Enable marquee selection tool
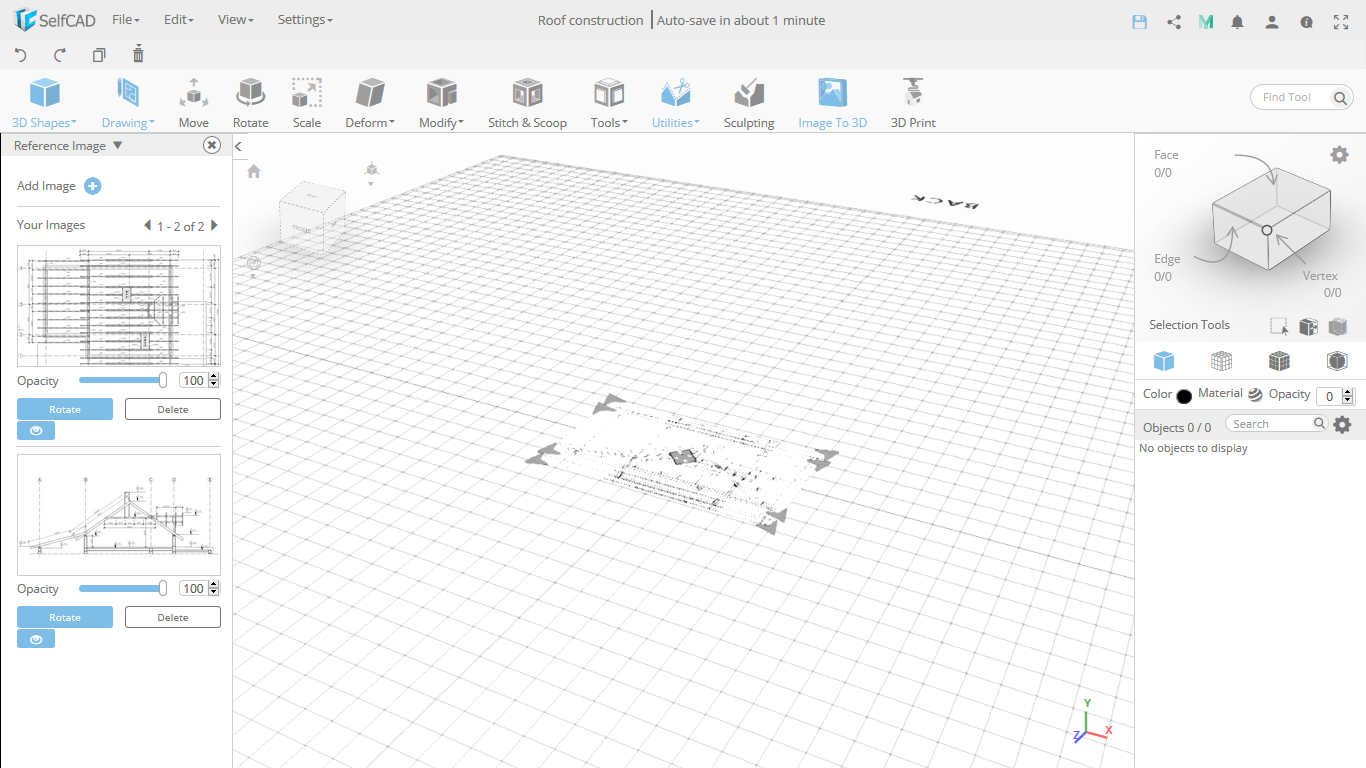 tap(1279, 326)
